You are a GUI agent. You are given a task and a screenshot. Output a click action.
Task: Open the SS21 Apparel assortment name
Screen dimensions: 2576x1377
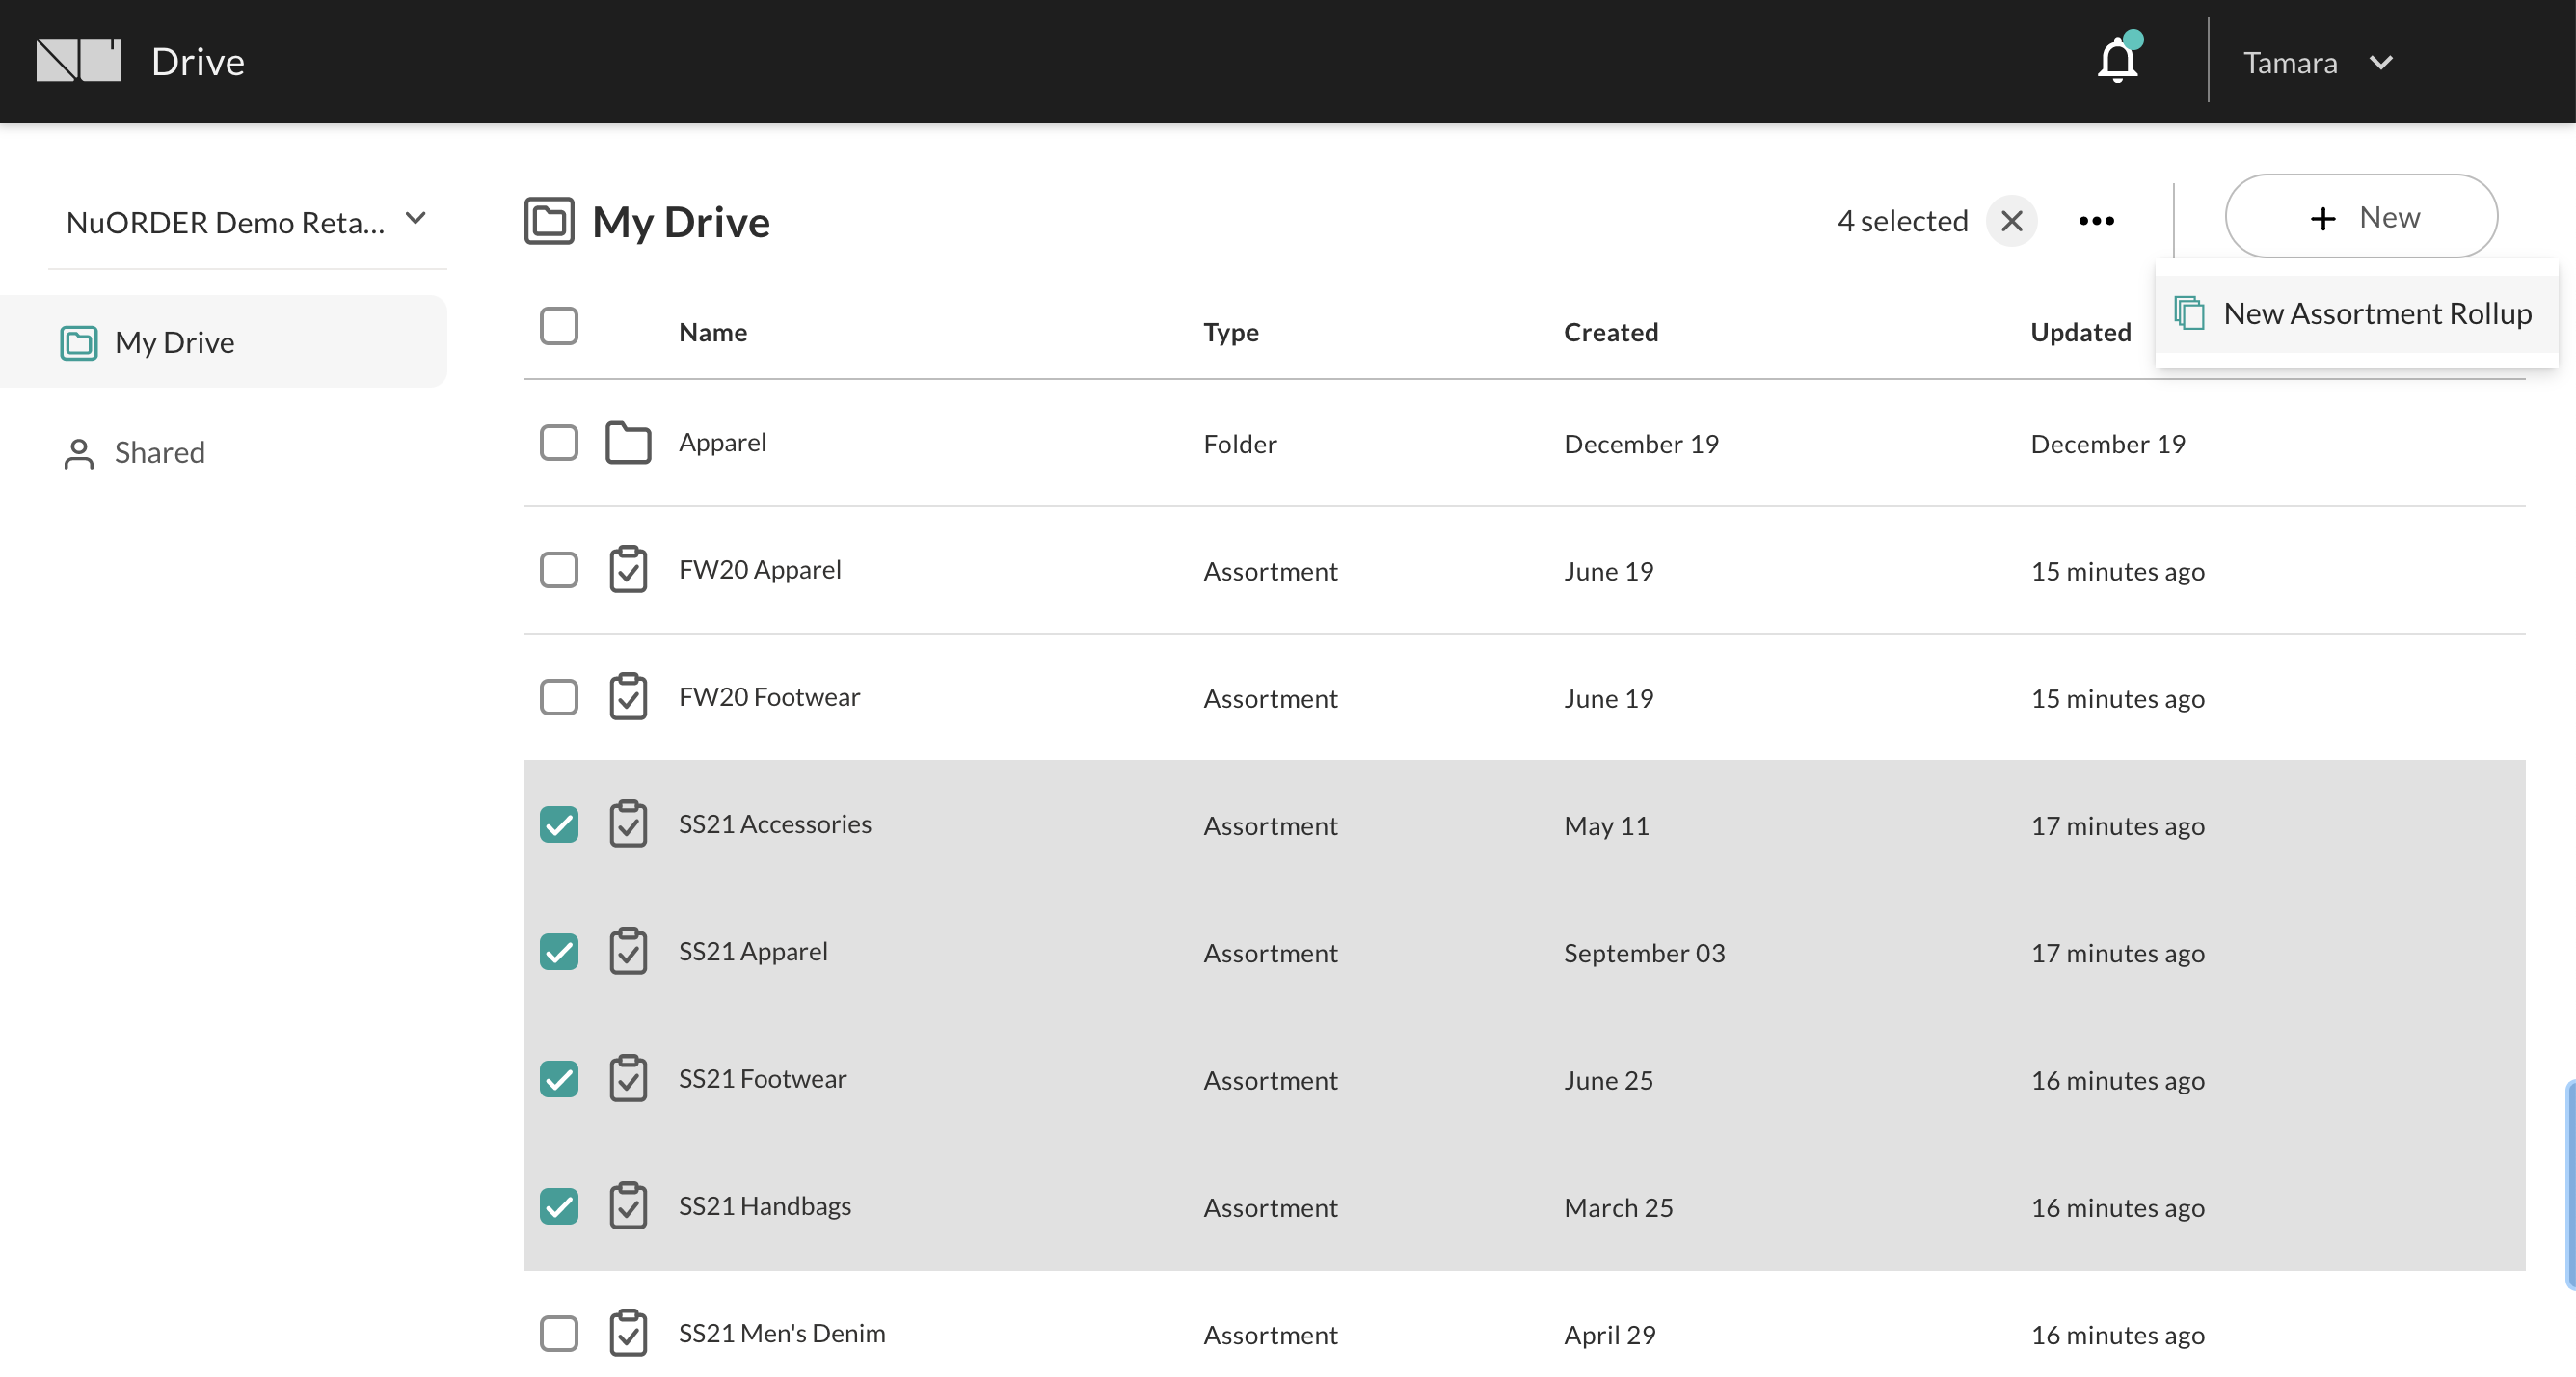click(753, 951)
